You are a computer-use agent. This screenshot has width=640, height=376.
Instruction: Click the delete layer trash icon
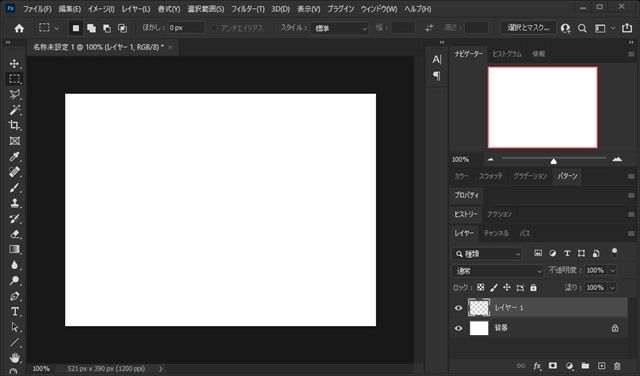(617, 366)
